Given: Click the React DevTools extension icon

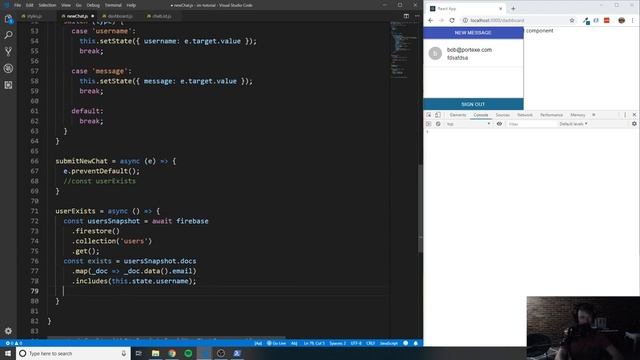Looking at the screenshot, I should tap(596, 20).
